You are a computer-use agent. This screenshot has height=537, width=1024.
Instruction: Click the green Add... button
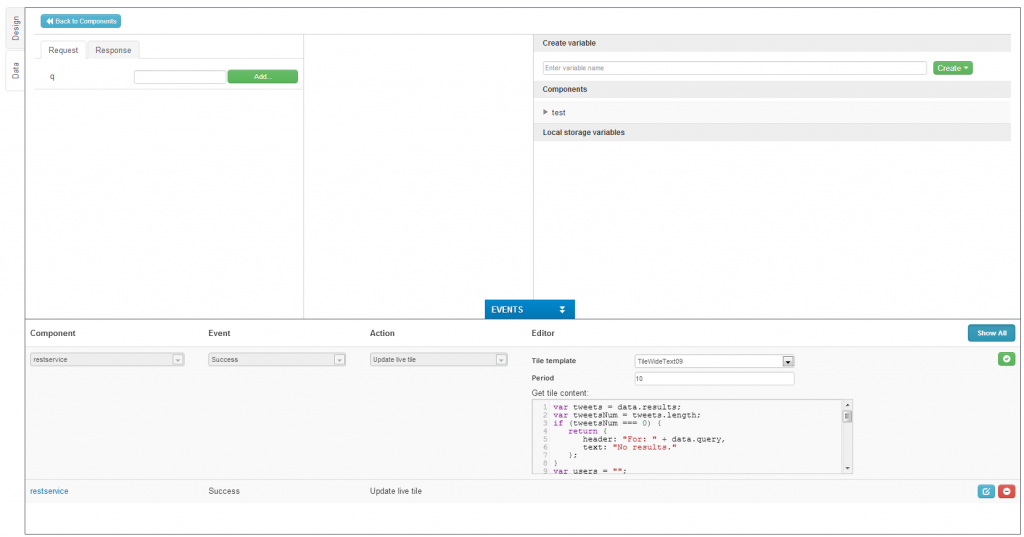tap(262, 76)
